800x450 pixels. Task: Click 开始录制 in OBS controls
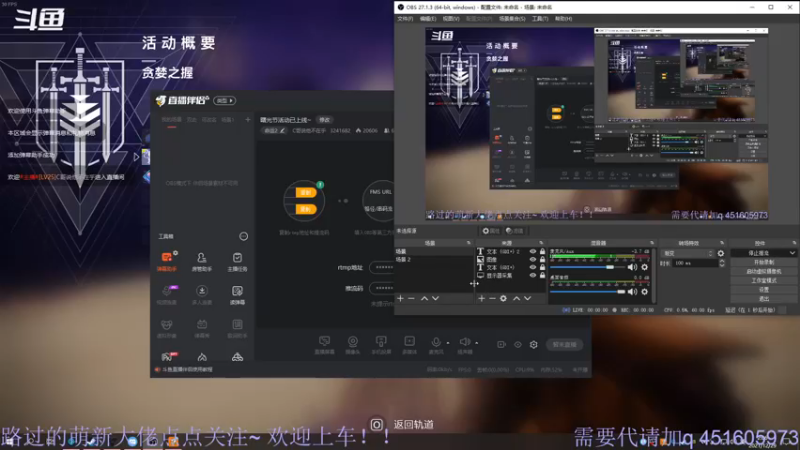(763, 262)
